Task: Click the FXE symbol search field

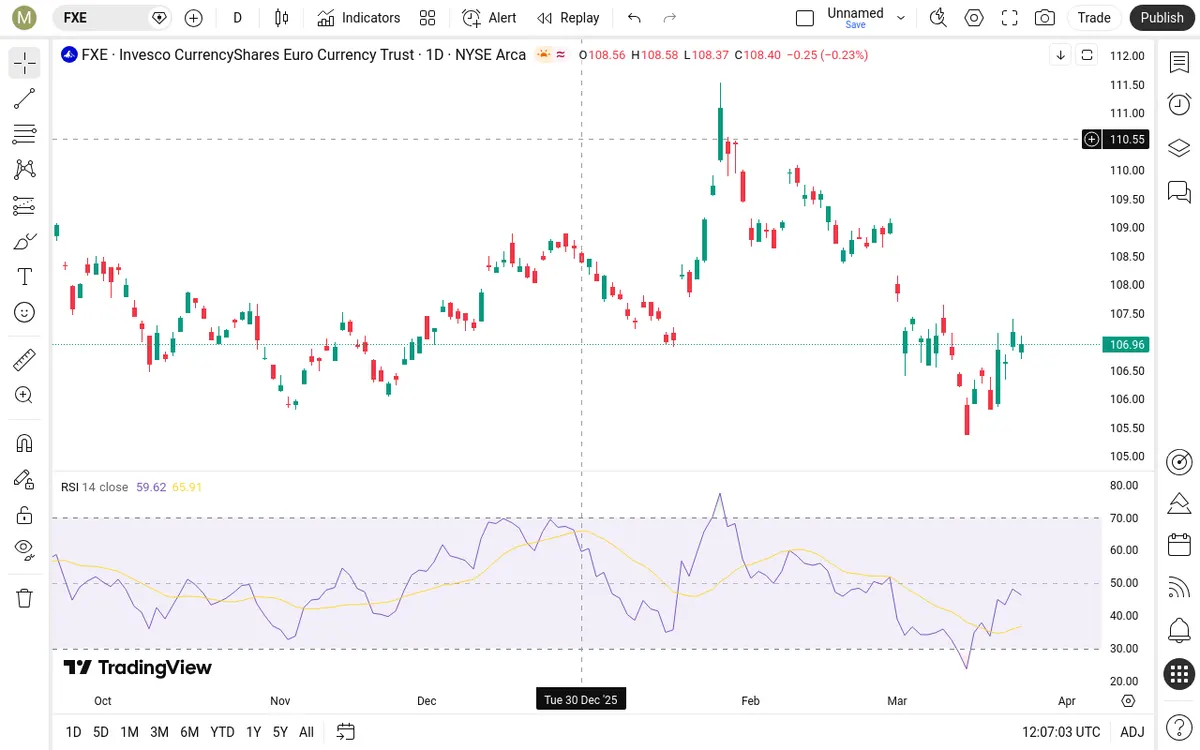Action: pyautogui.click(x=111, y=18)
